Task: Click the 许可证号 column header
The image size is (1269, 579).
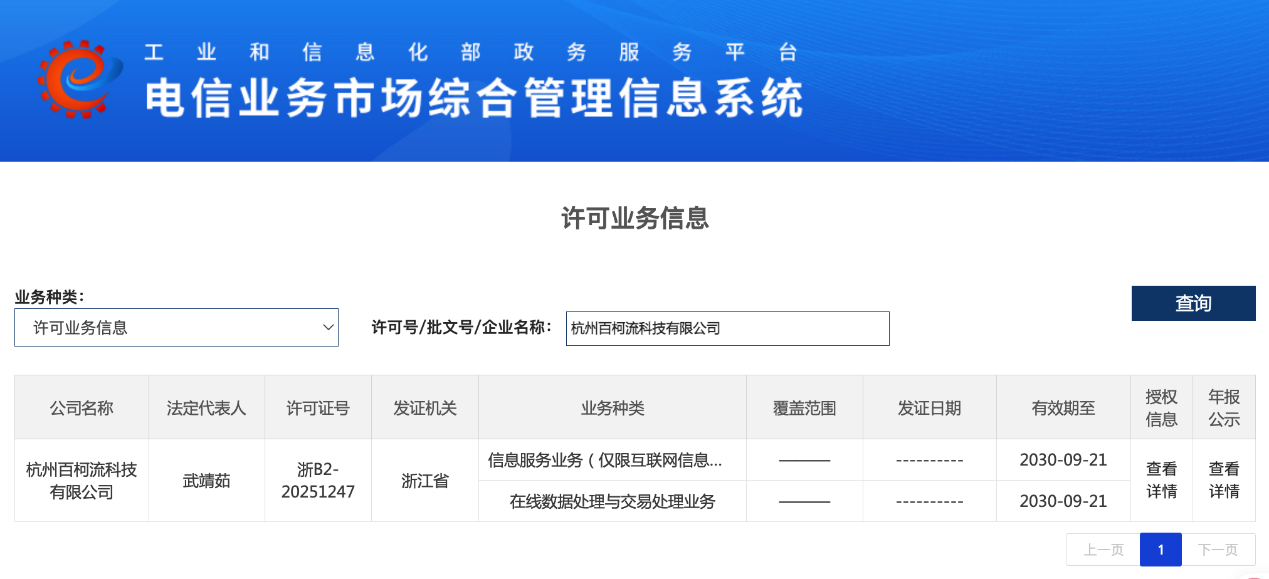Action: (318, 408)
